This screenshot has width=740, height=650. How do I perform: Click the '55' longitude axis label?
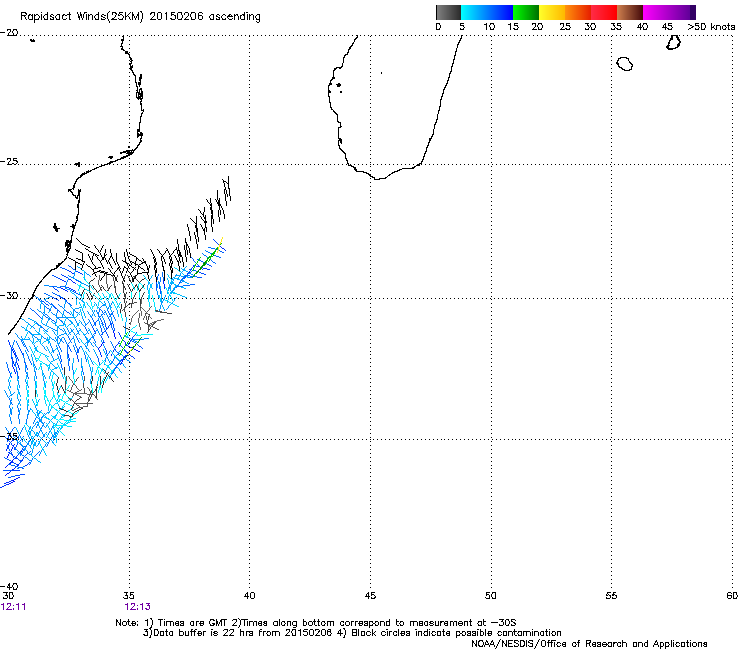pyautogui.click(x=611, y=596)
